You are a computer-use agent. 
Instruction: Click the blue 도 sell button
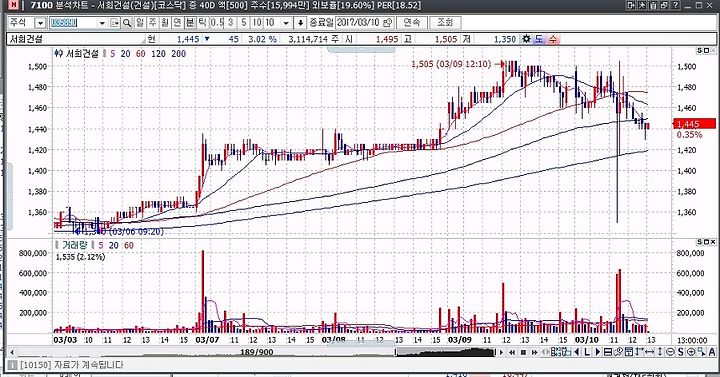coord(539,39)
